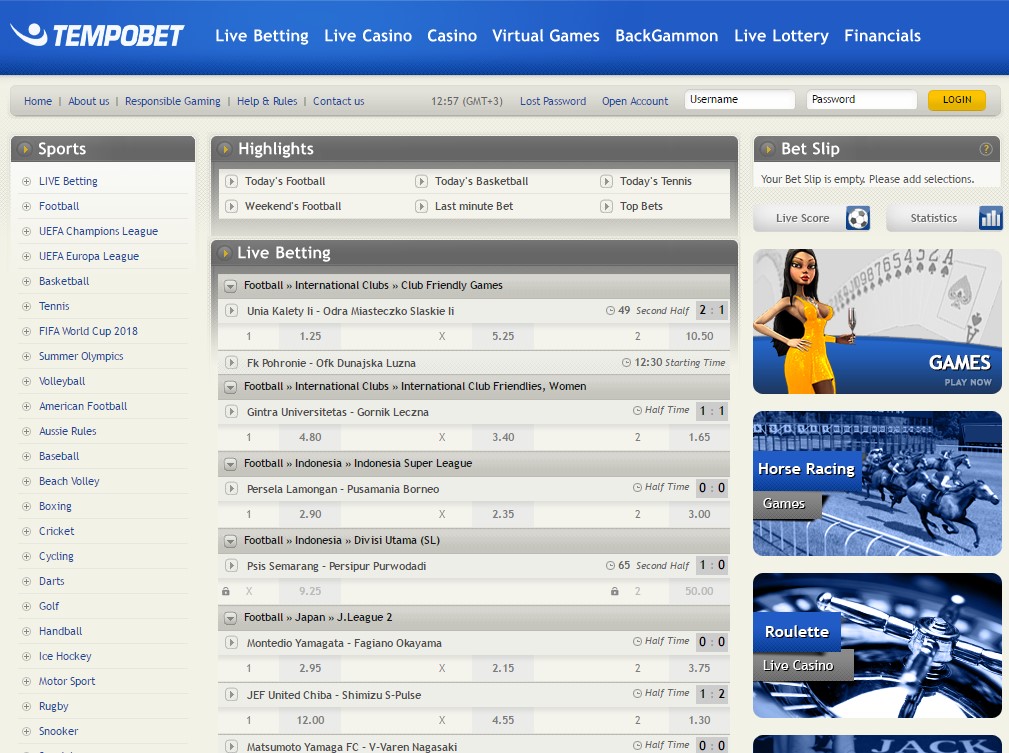
Task: Click play arrow icon beside Today's Football
Action: point(231,181)
